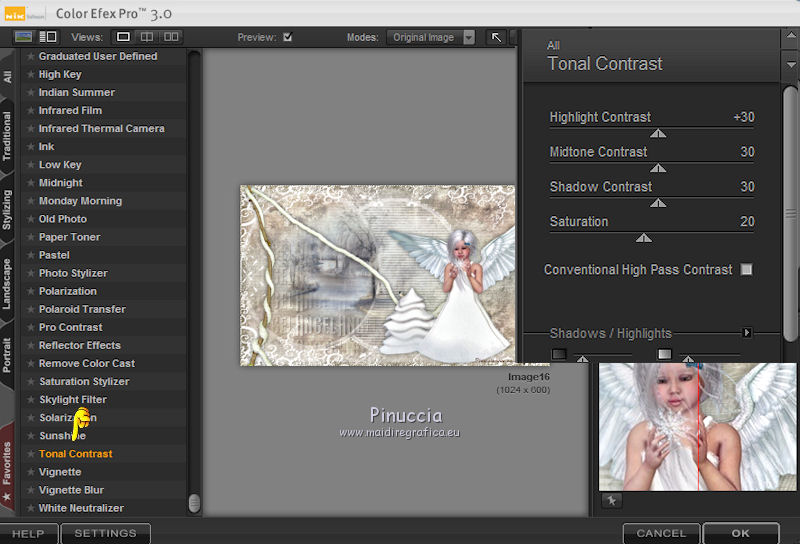
Task: Select side-by-side preview view icon
Action: 172,37
